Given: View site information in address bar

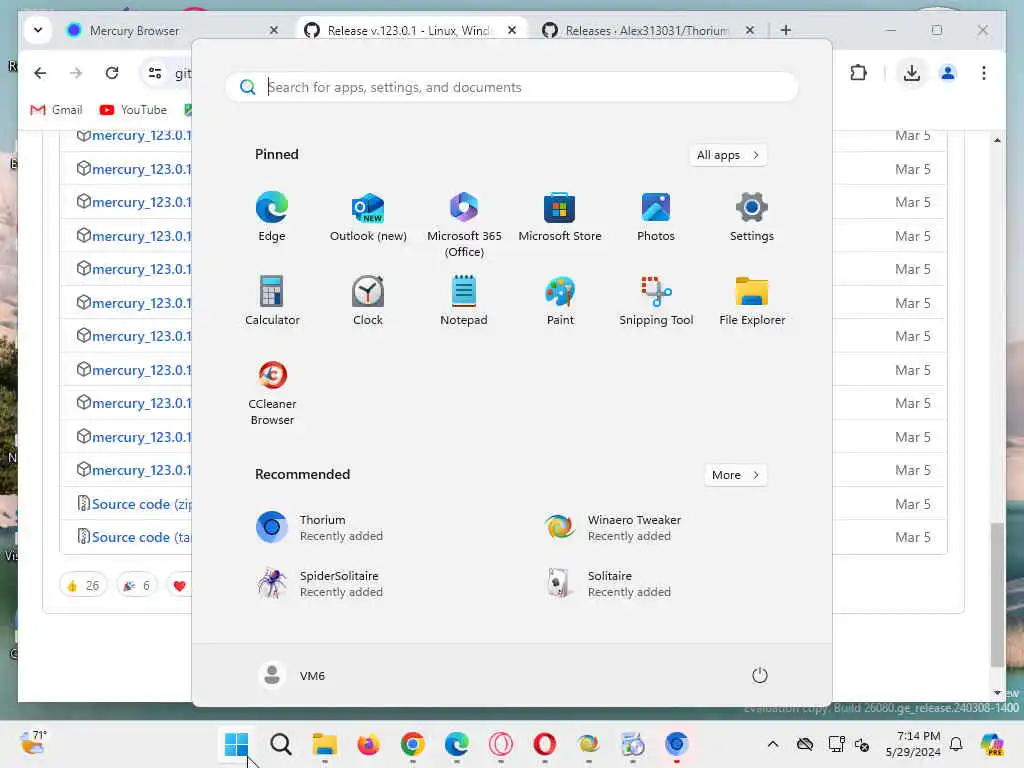Looking at the screenshot, I should (x=155, y=73).
